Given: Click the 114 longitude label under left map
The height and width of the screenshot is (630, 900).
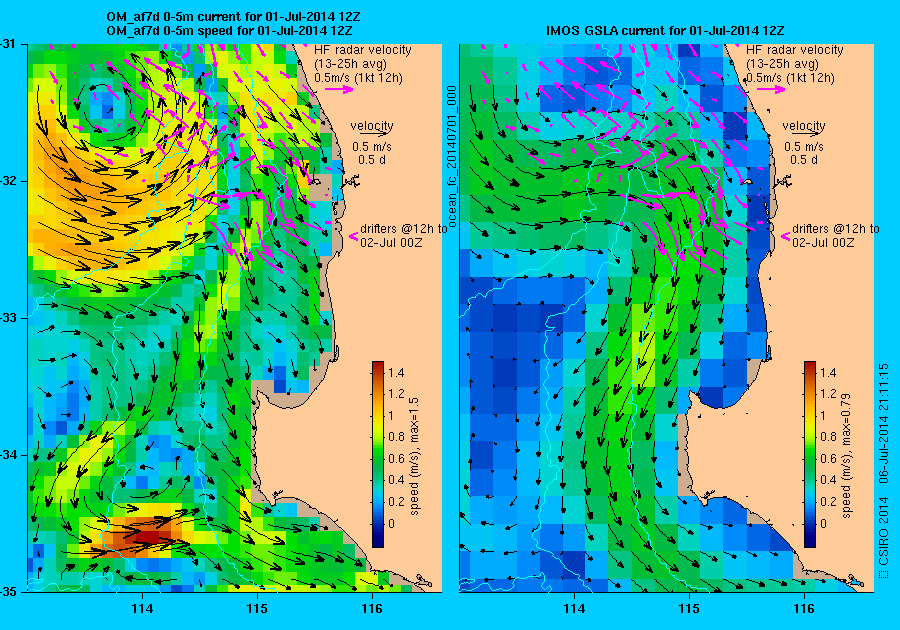Looking at the screenshot, I should pyautogui.click(x=142, y=609).
